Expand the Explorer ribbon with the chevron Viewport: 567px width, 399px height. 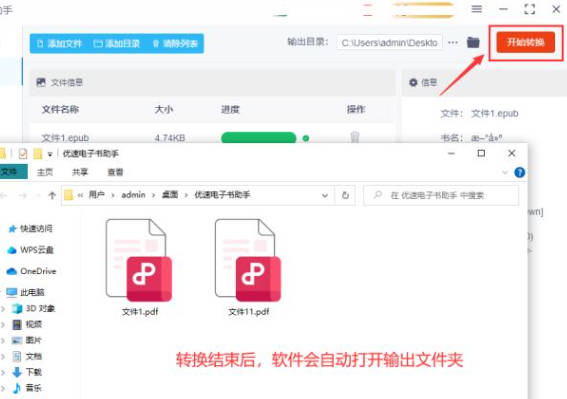click(x=505, y=173)
